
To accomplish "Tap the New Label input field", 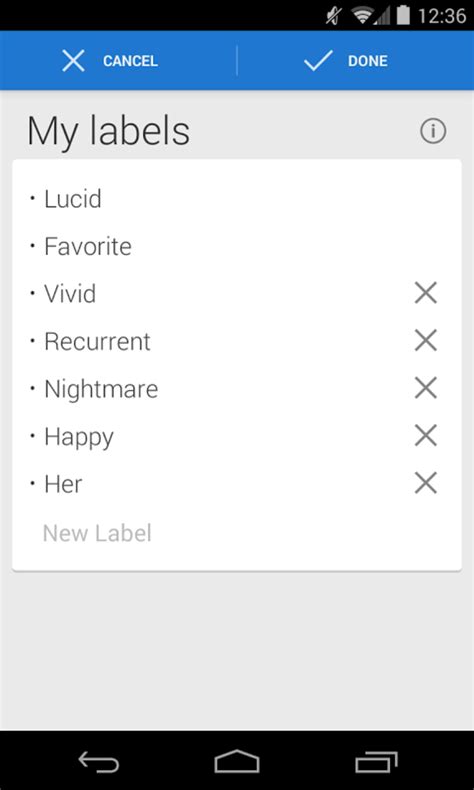I will 237,533.
